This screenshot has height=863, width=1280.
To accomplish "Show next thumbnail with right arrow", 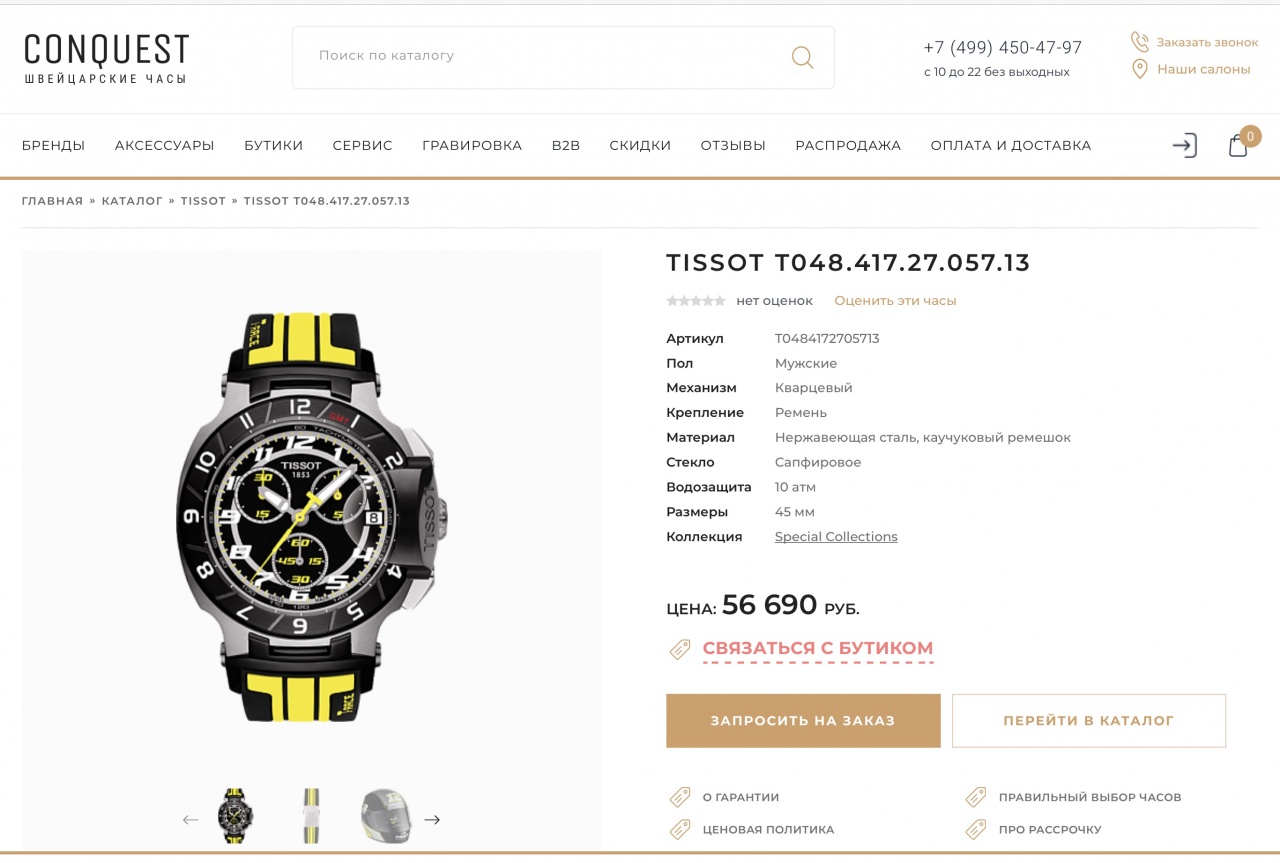I will point(432,820).
